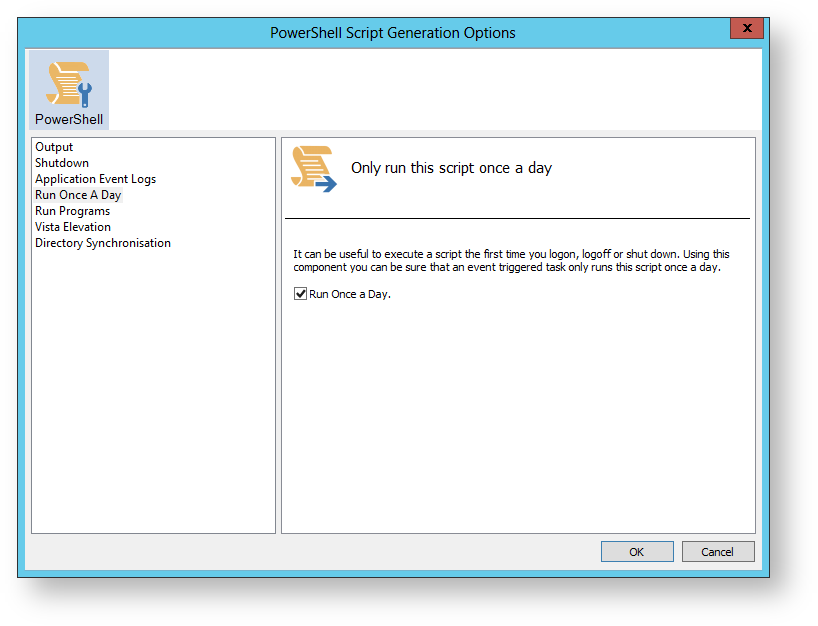The width and height of the screenshot is (818, 626).
Task: Click the dialog title bar text
Action: tap(392, 33)
